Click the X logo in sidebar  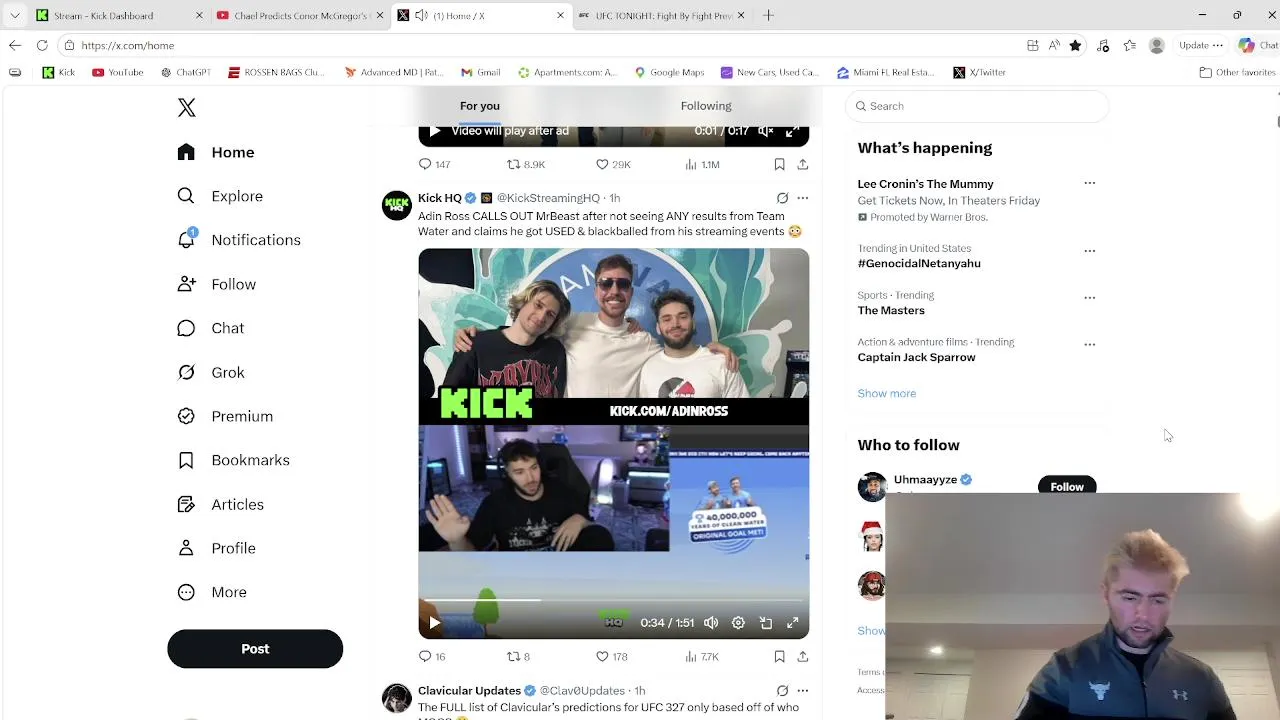click(x=187, y=108)
